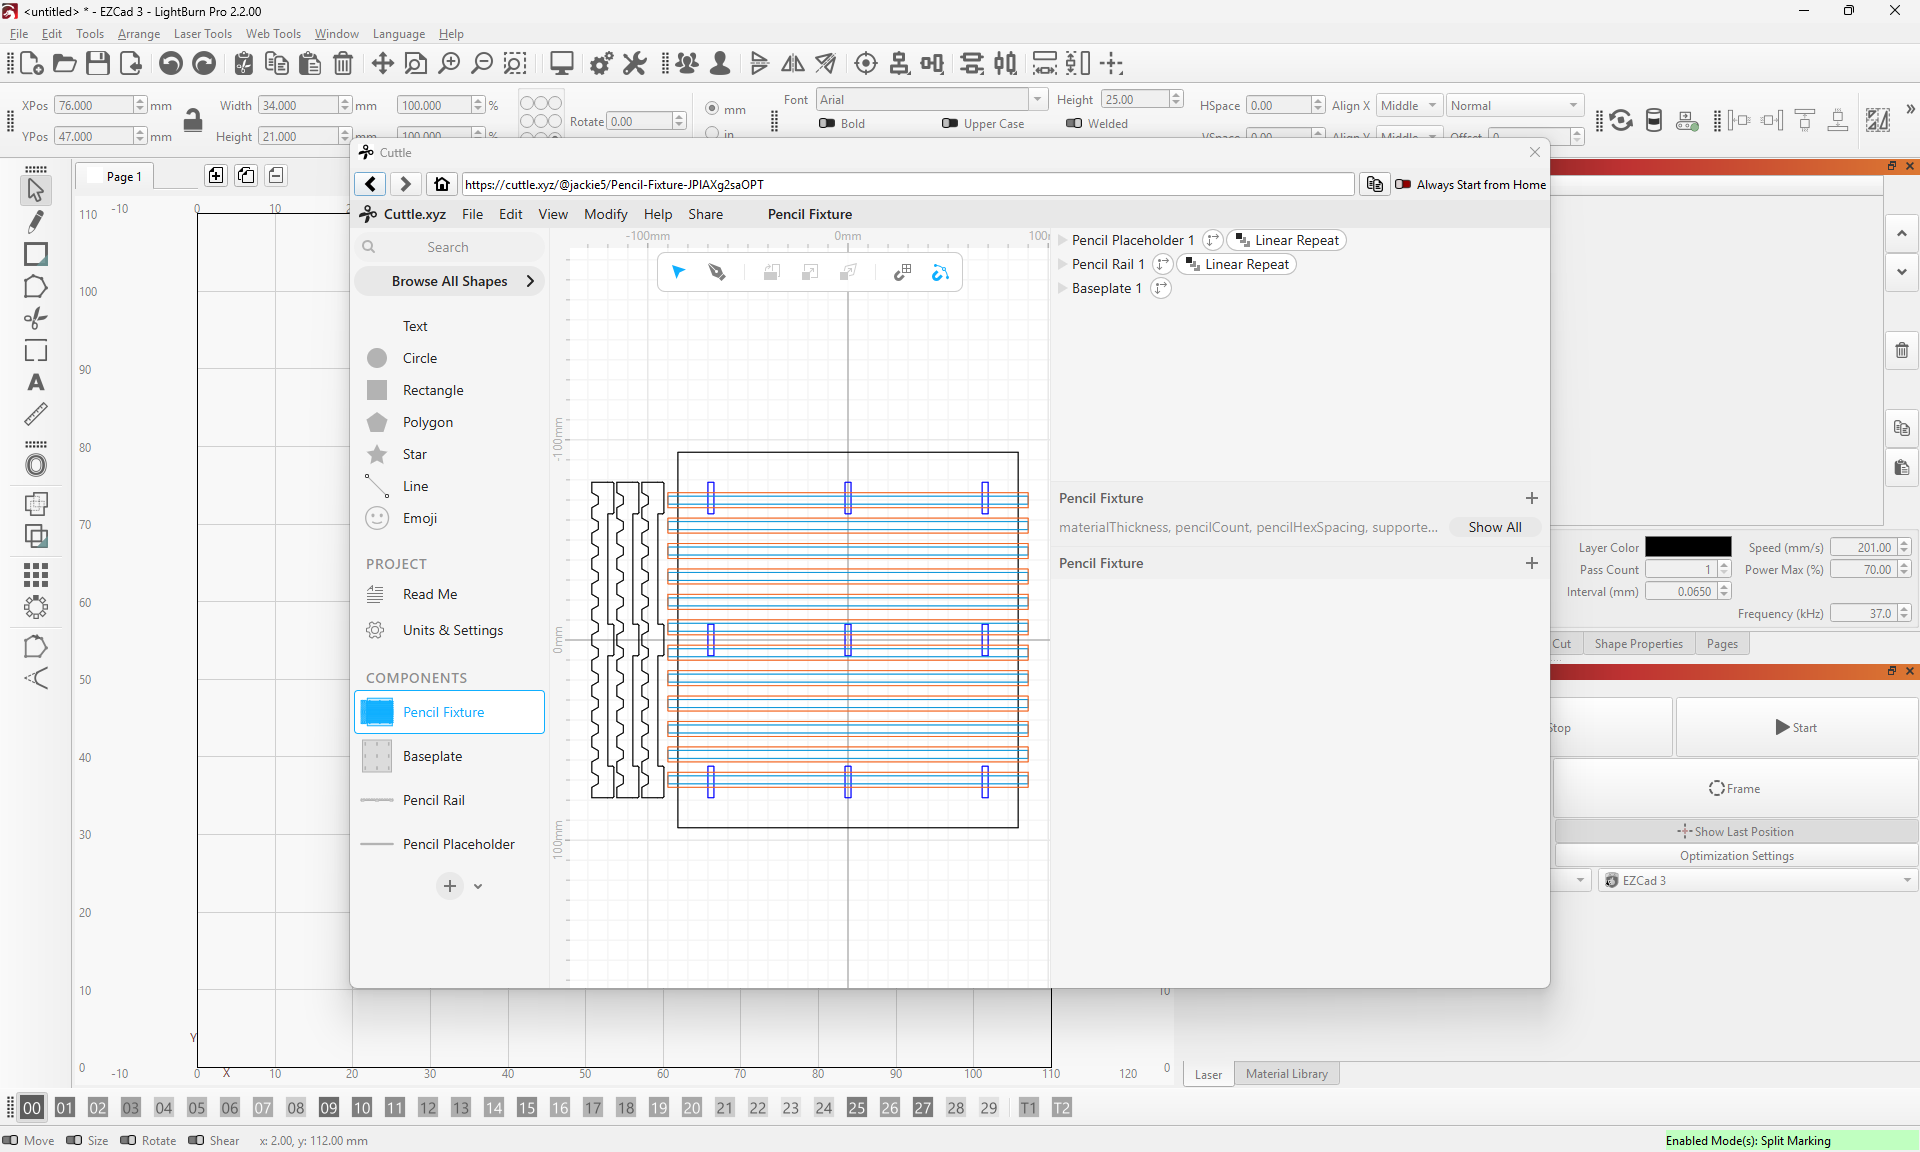Click the Cuttle URL address field

(907, 184)
